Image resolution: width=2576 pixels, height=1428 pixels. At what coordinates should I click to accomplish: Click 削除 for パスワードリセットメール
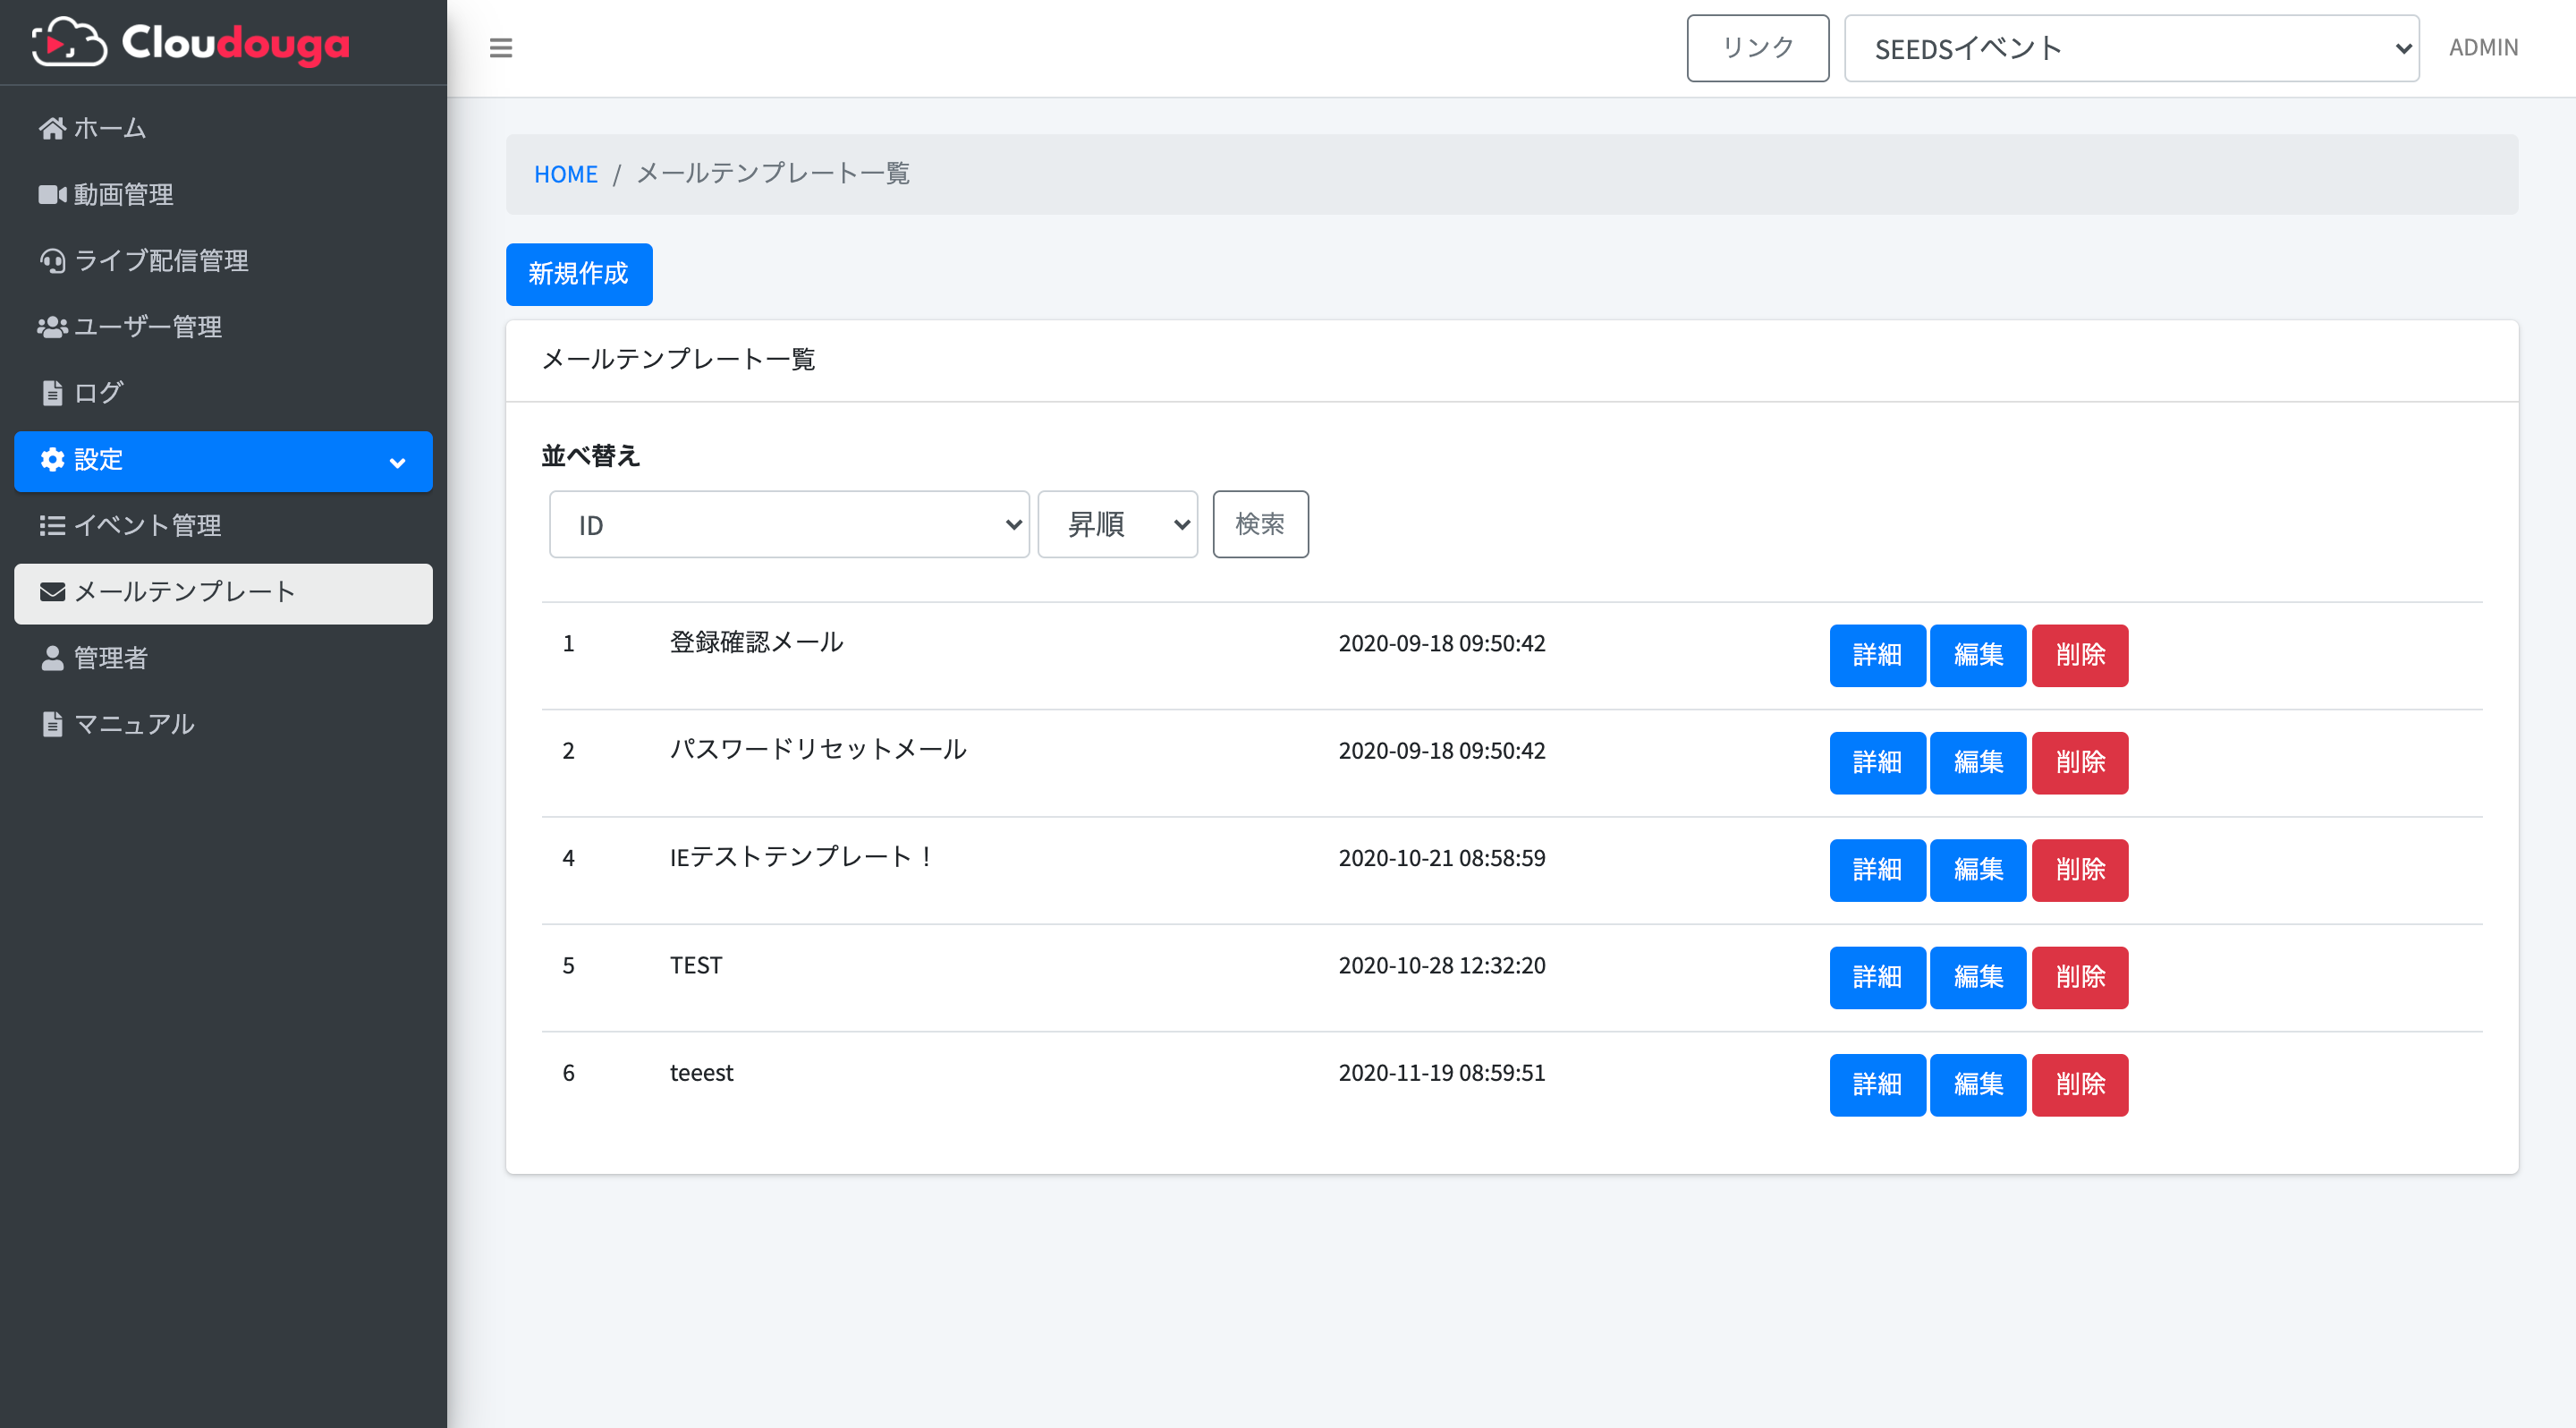pos(2080,763)
